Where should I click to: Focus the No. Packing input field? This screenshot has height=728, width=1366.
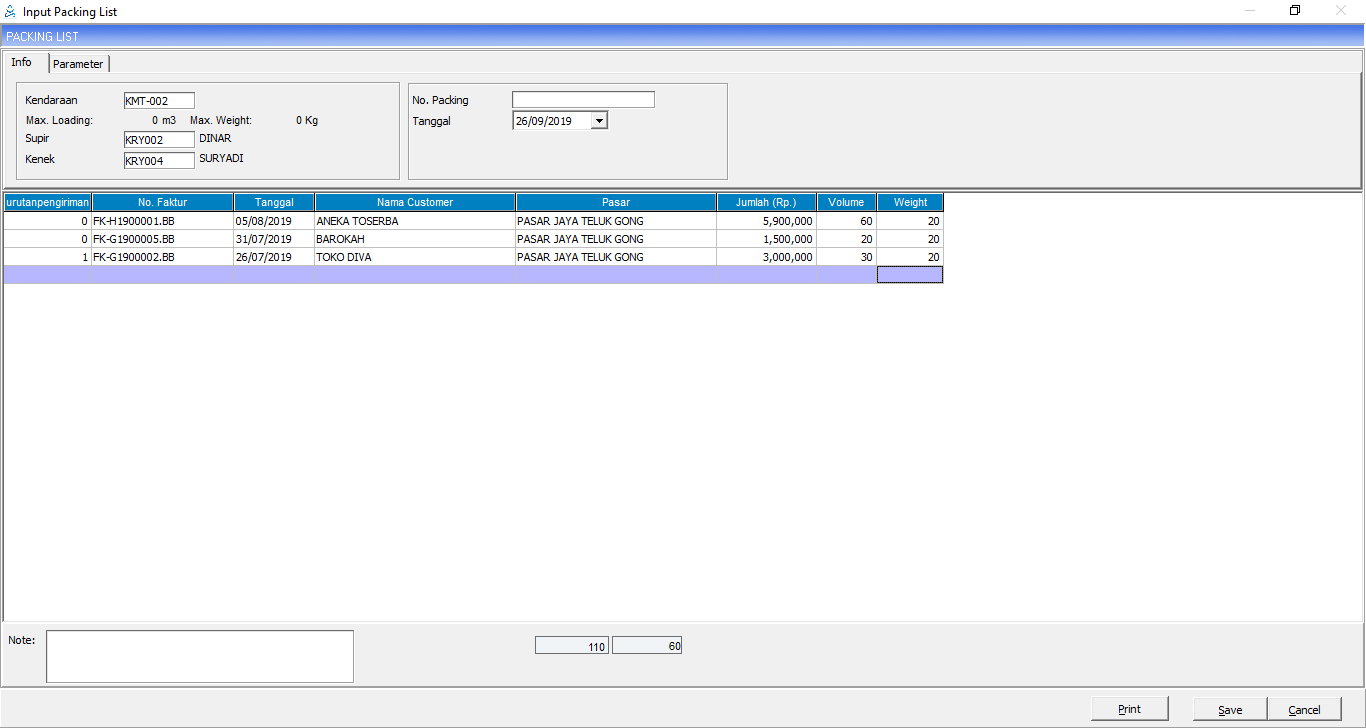[583, 100]
